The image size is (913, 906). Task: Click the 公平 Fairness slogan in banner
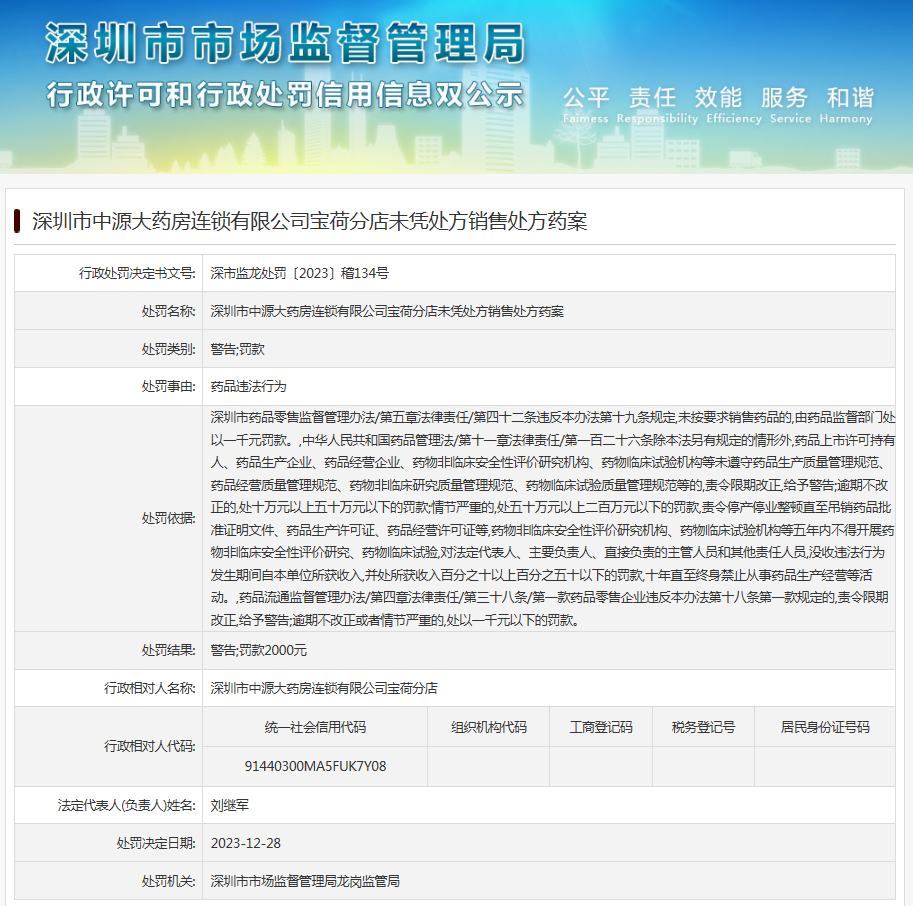click(586, 104)
